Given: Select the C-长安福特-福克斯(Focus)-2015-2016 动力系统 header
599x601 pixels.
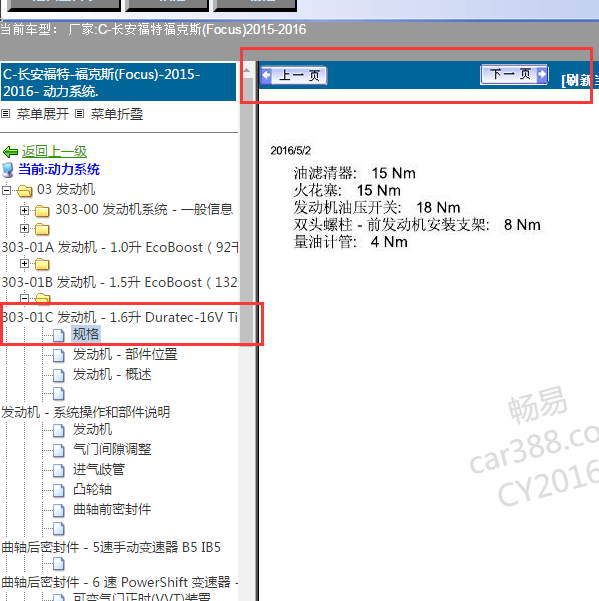Looking at the screenshot, I should (x=118, y=82).
